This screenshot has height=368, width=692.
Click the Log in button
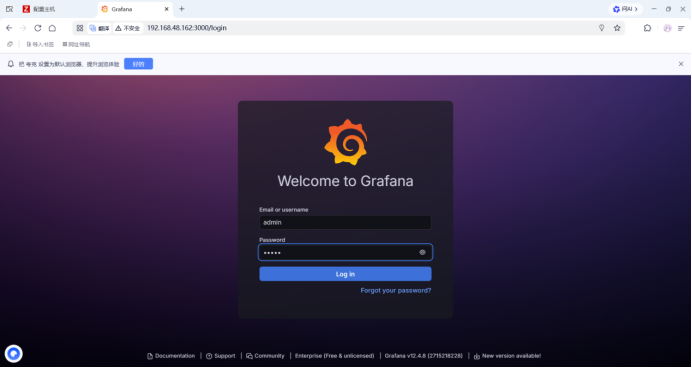pos(345,274)
